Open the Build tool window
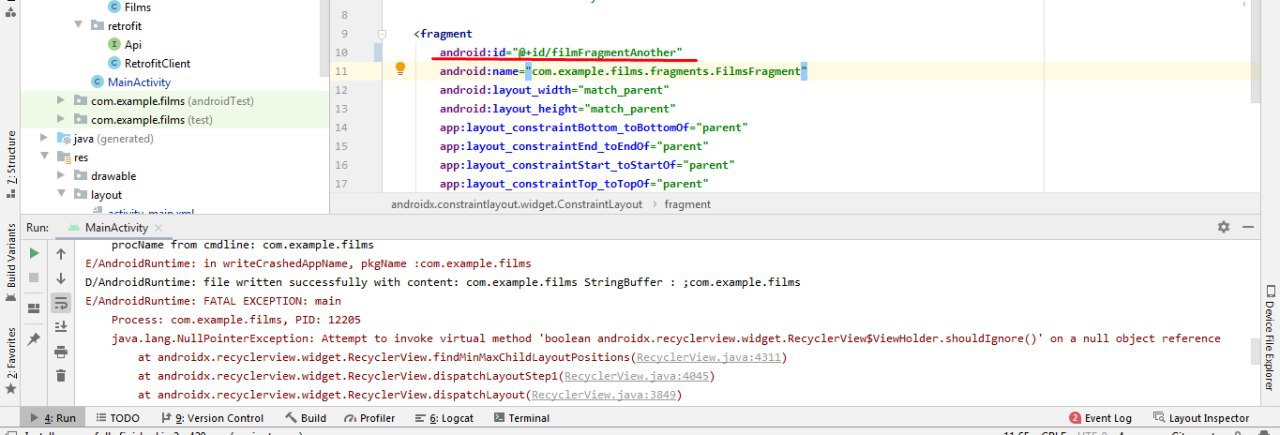 pos(306,418)
